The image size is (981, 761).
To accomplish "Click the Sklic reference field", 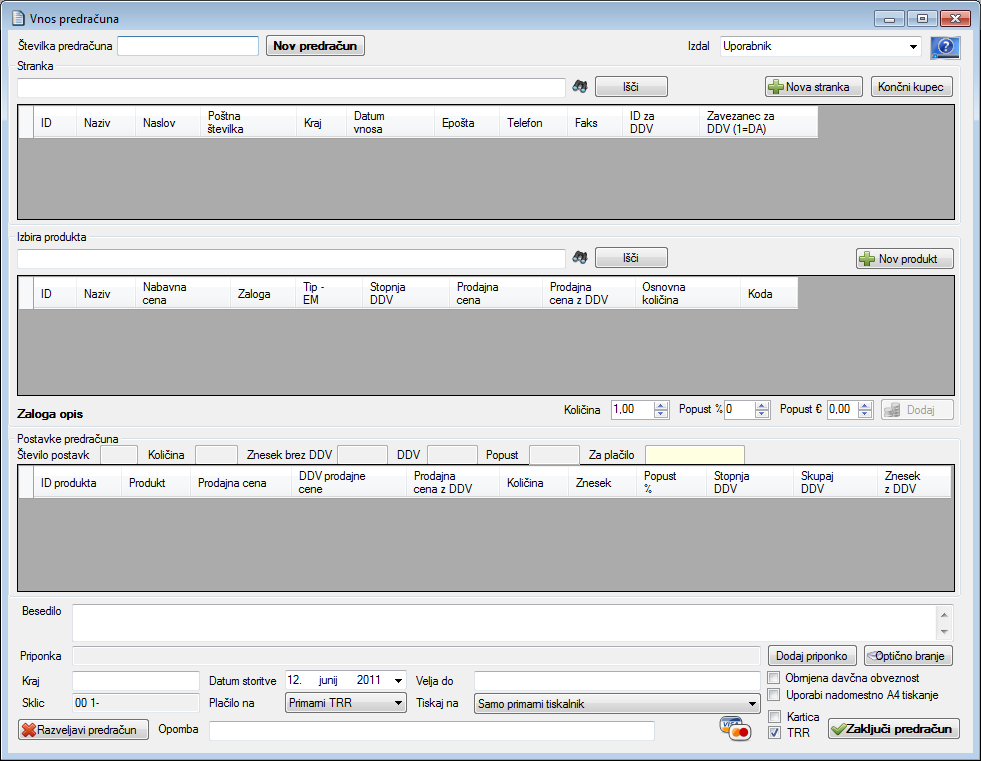I will click(136, 703).
